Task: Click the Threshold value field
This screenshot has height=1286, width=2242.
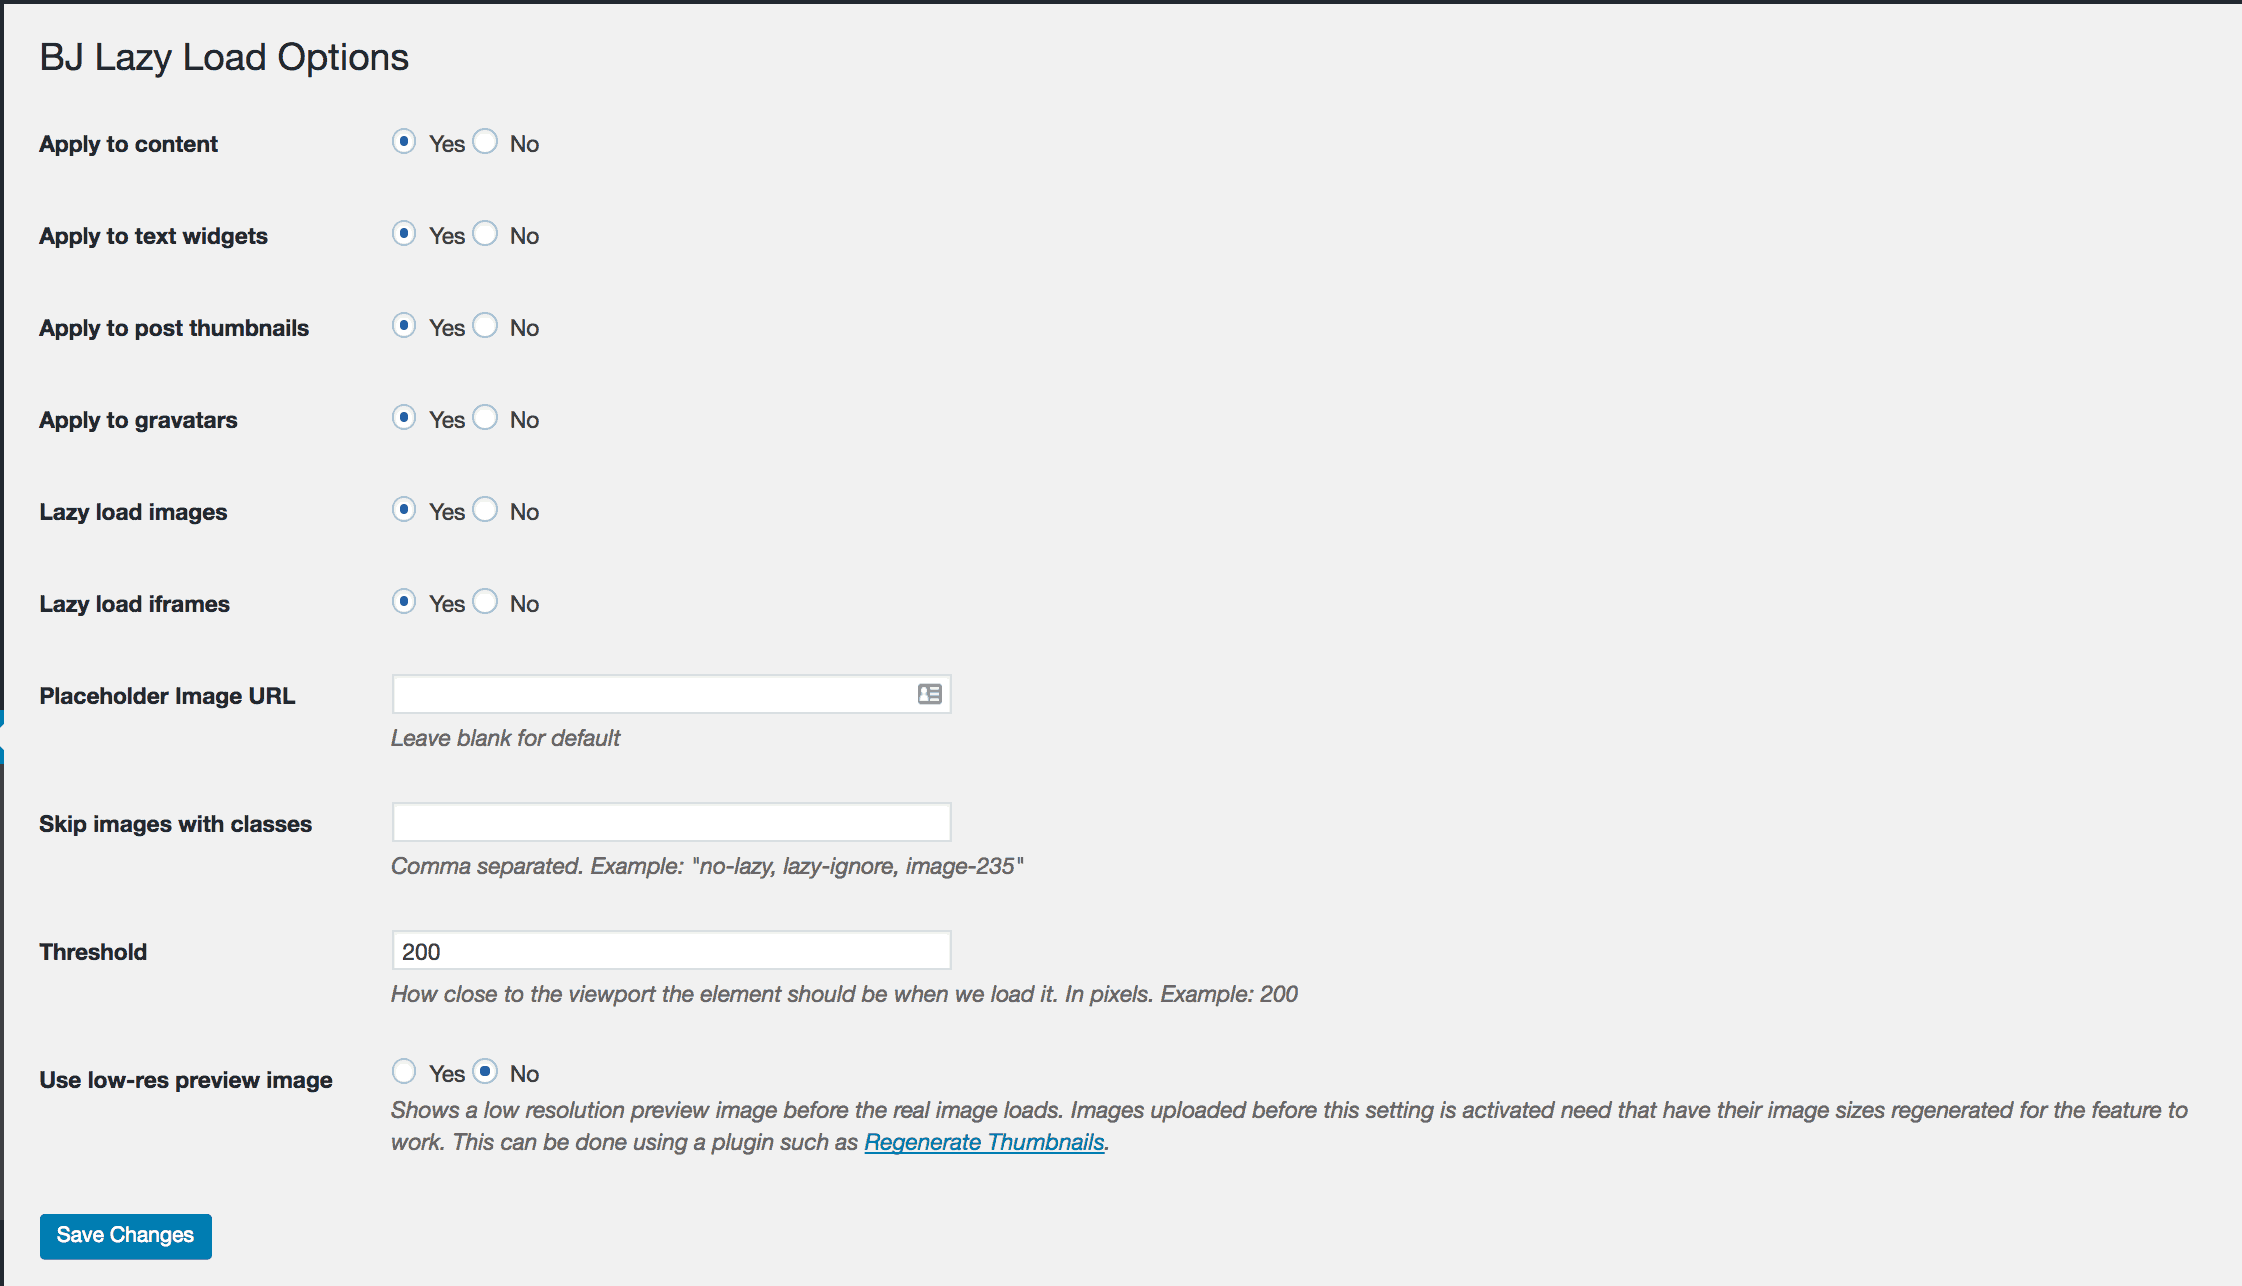Action: (x=670, y=951)
